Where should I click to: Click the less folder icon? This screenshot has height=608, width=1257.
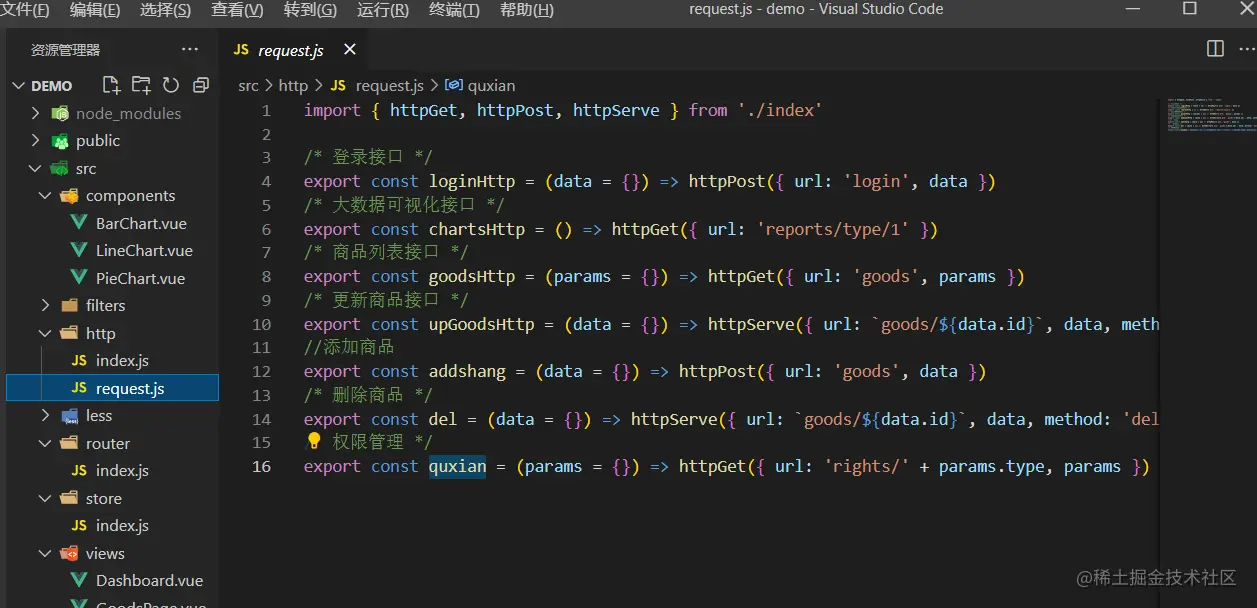(69, 416)
